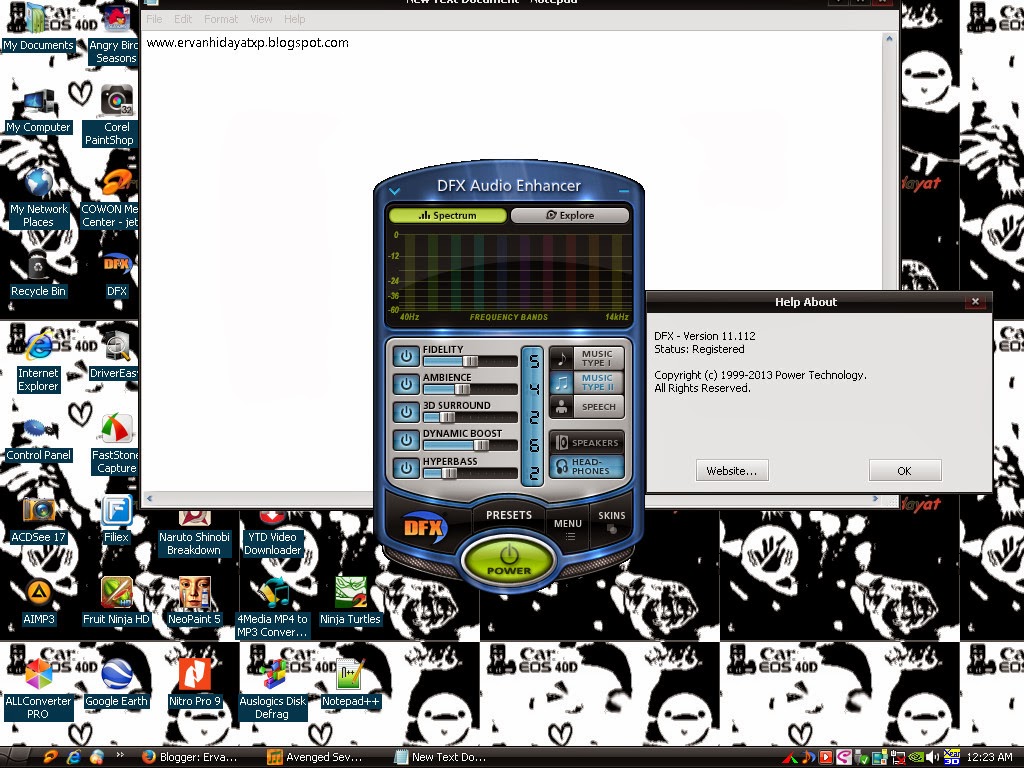Toggle the Dynamic Boost power button

point(406,440)
